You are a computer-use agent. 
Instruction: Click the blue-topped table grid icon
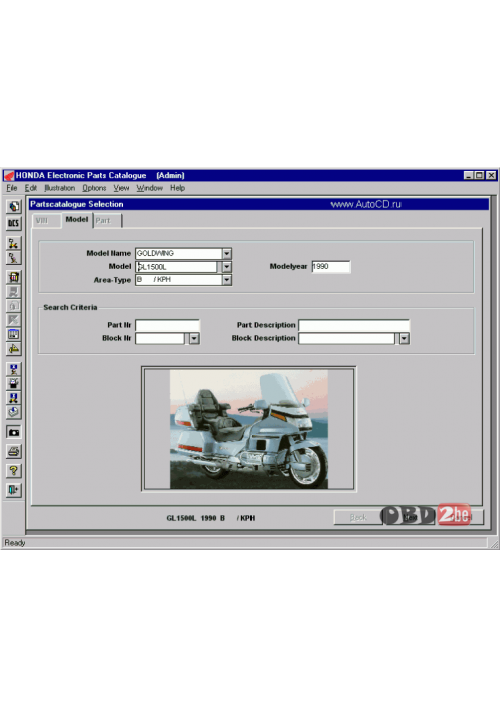click(13, 334)
